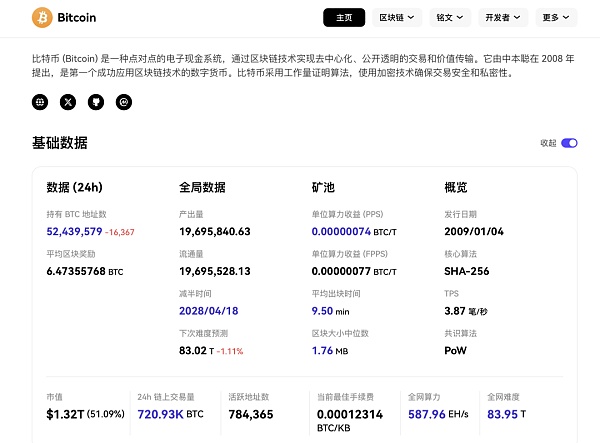Open the 更多 dropdown menu

[556, 18]
